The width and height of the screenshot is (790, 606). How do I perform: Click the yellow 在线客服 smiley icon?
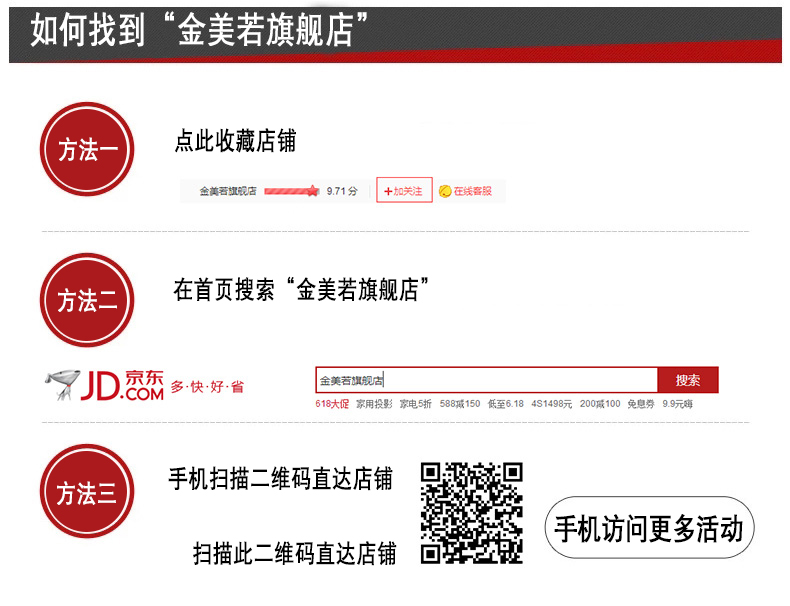coord(445,191)
